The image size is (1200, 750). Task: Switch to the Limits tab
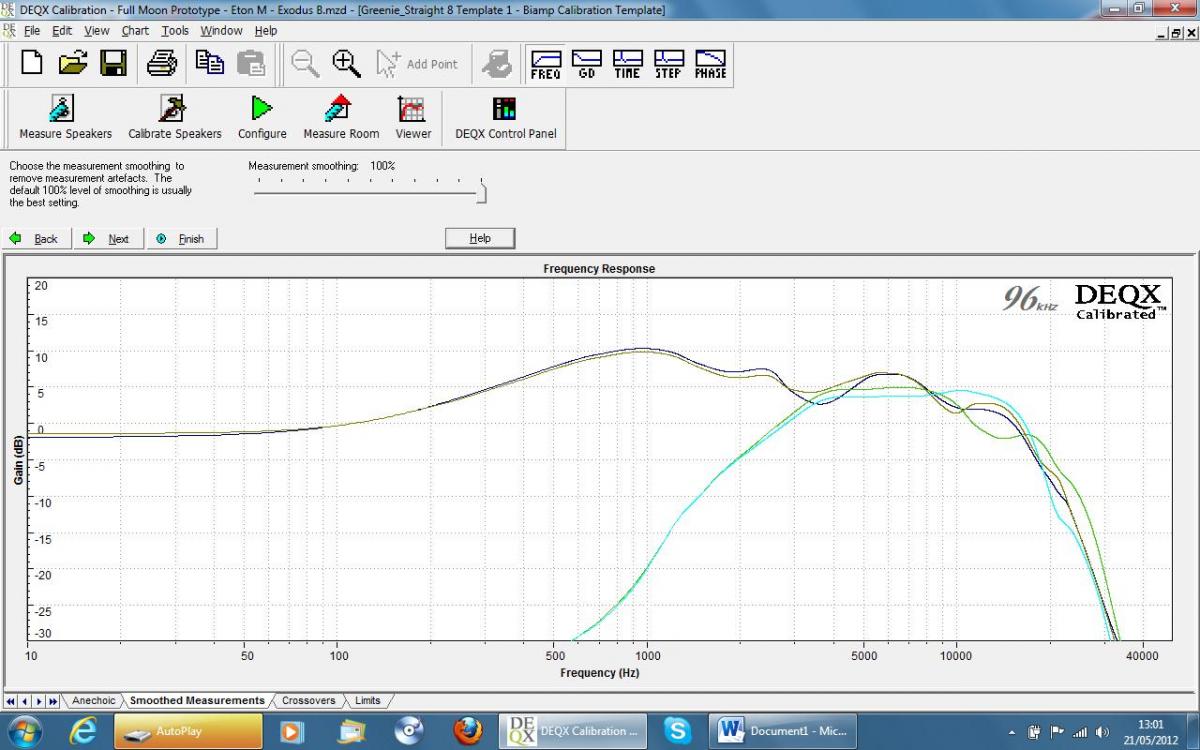[x=368, y=701]
